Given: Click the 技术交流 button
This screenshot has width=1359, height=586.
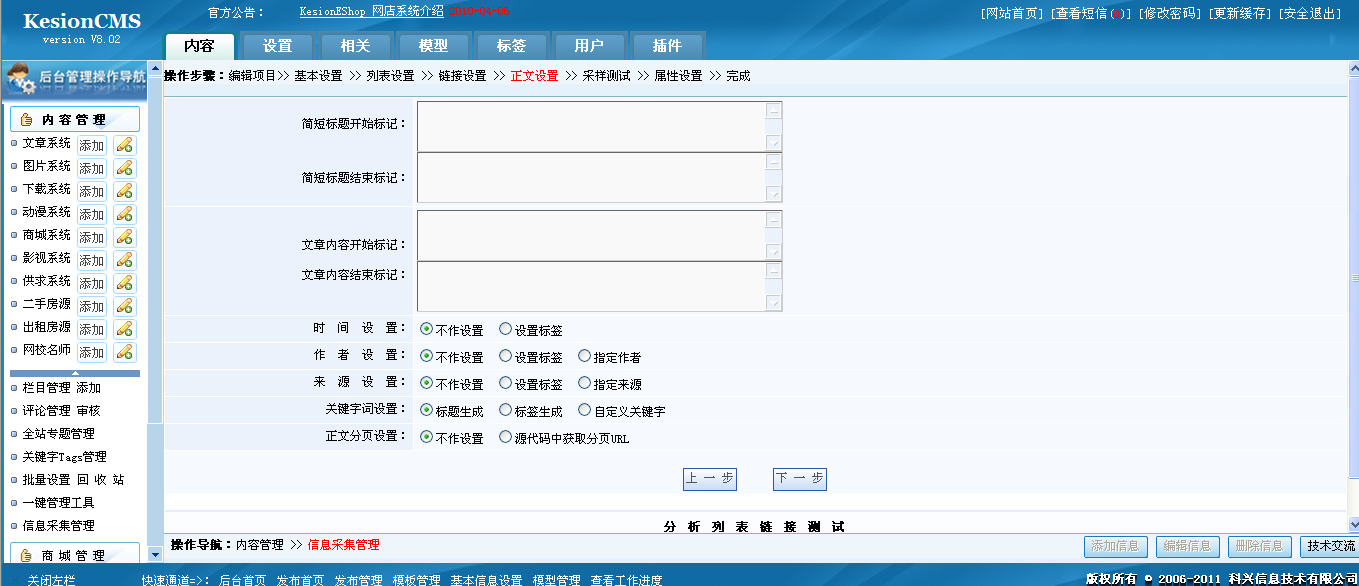Looking at the screenshot, I should pos(1330,546).
